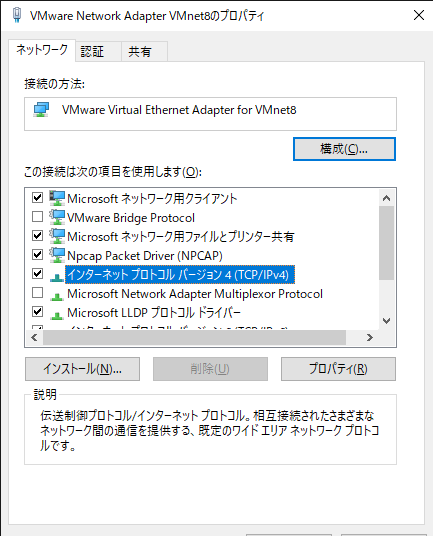This screenshot has height=536, width=433.
Task: Click the vertical scrollbar thumb in list
Action: pyautogui.click(x=387, y=243)
